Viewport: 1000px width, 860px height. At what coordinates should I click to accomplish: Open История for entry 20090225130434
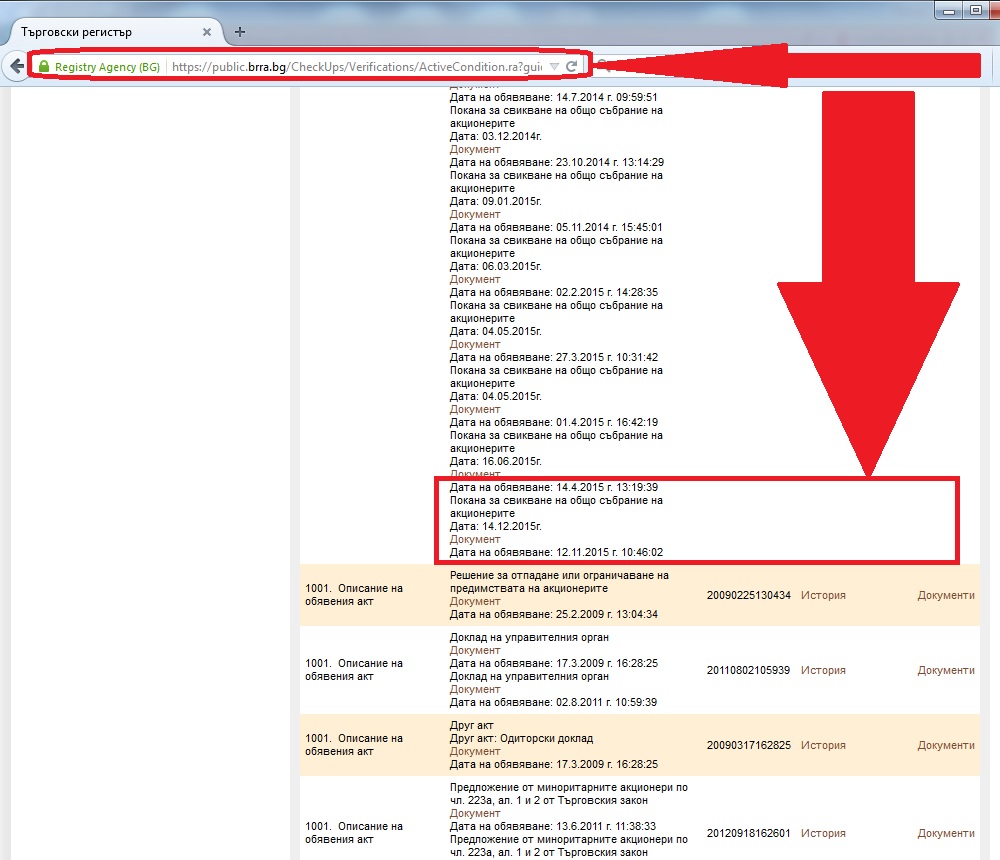click(822, 595)
